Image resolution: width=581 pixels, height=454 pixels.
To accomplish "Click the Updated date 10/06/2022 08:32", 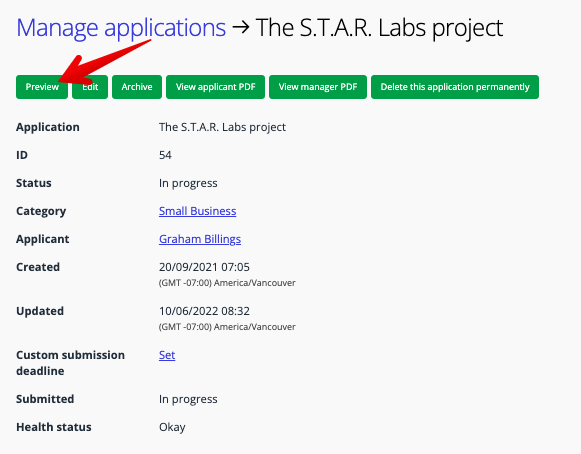I will (x=204, y=311).
